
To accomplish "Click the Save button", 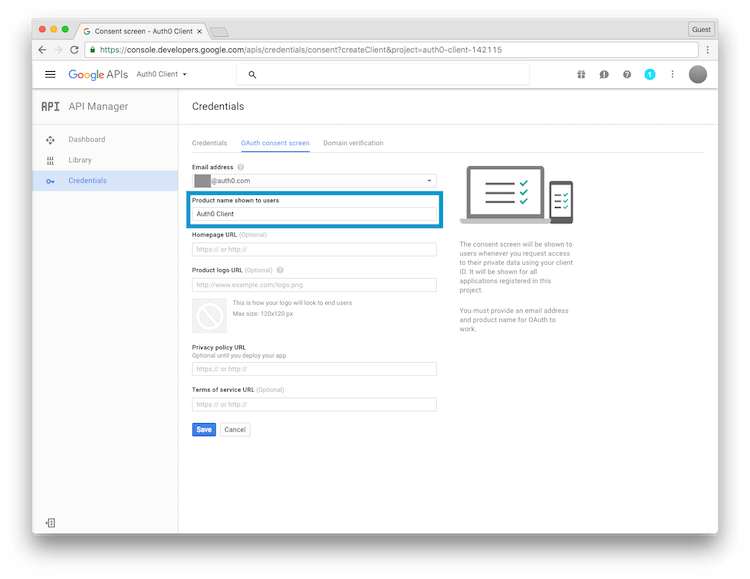I will coord(204,429).
